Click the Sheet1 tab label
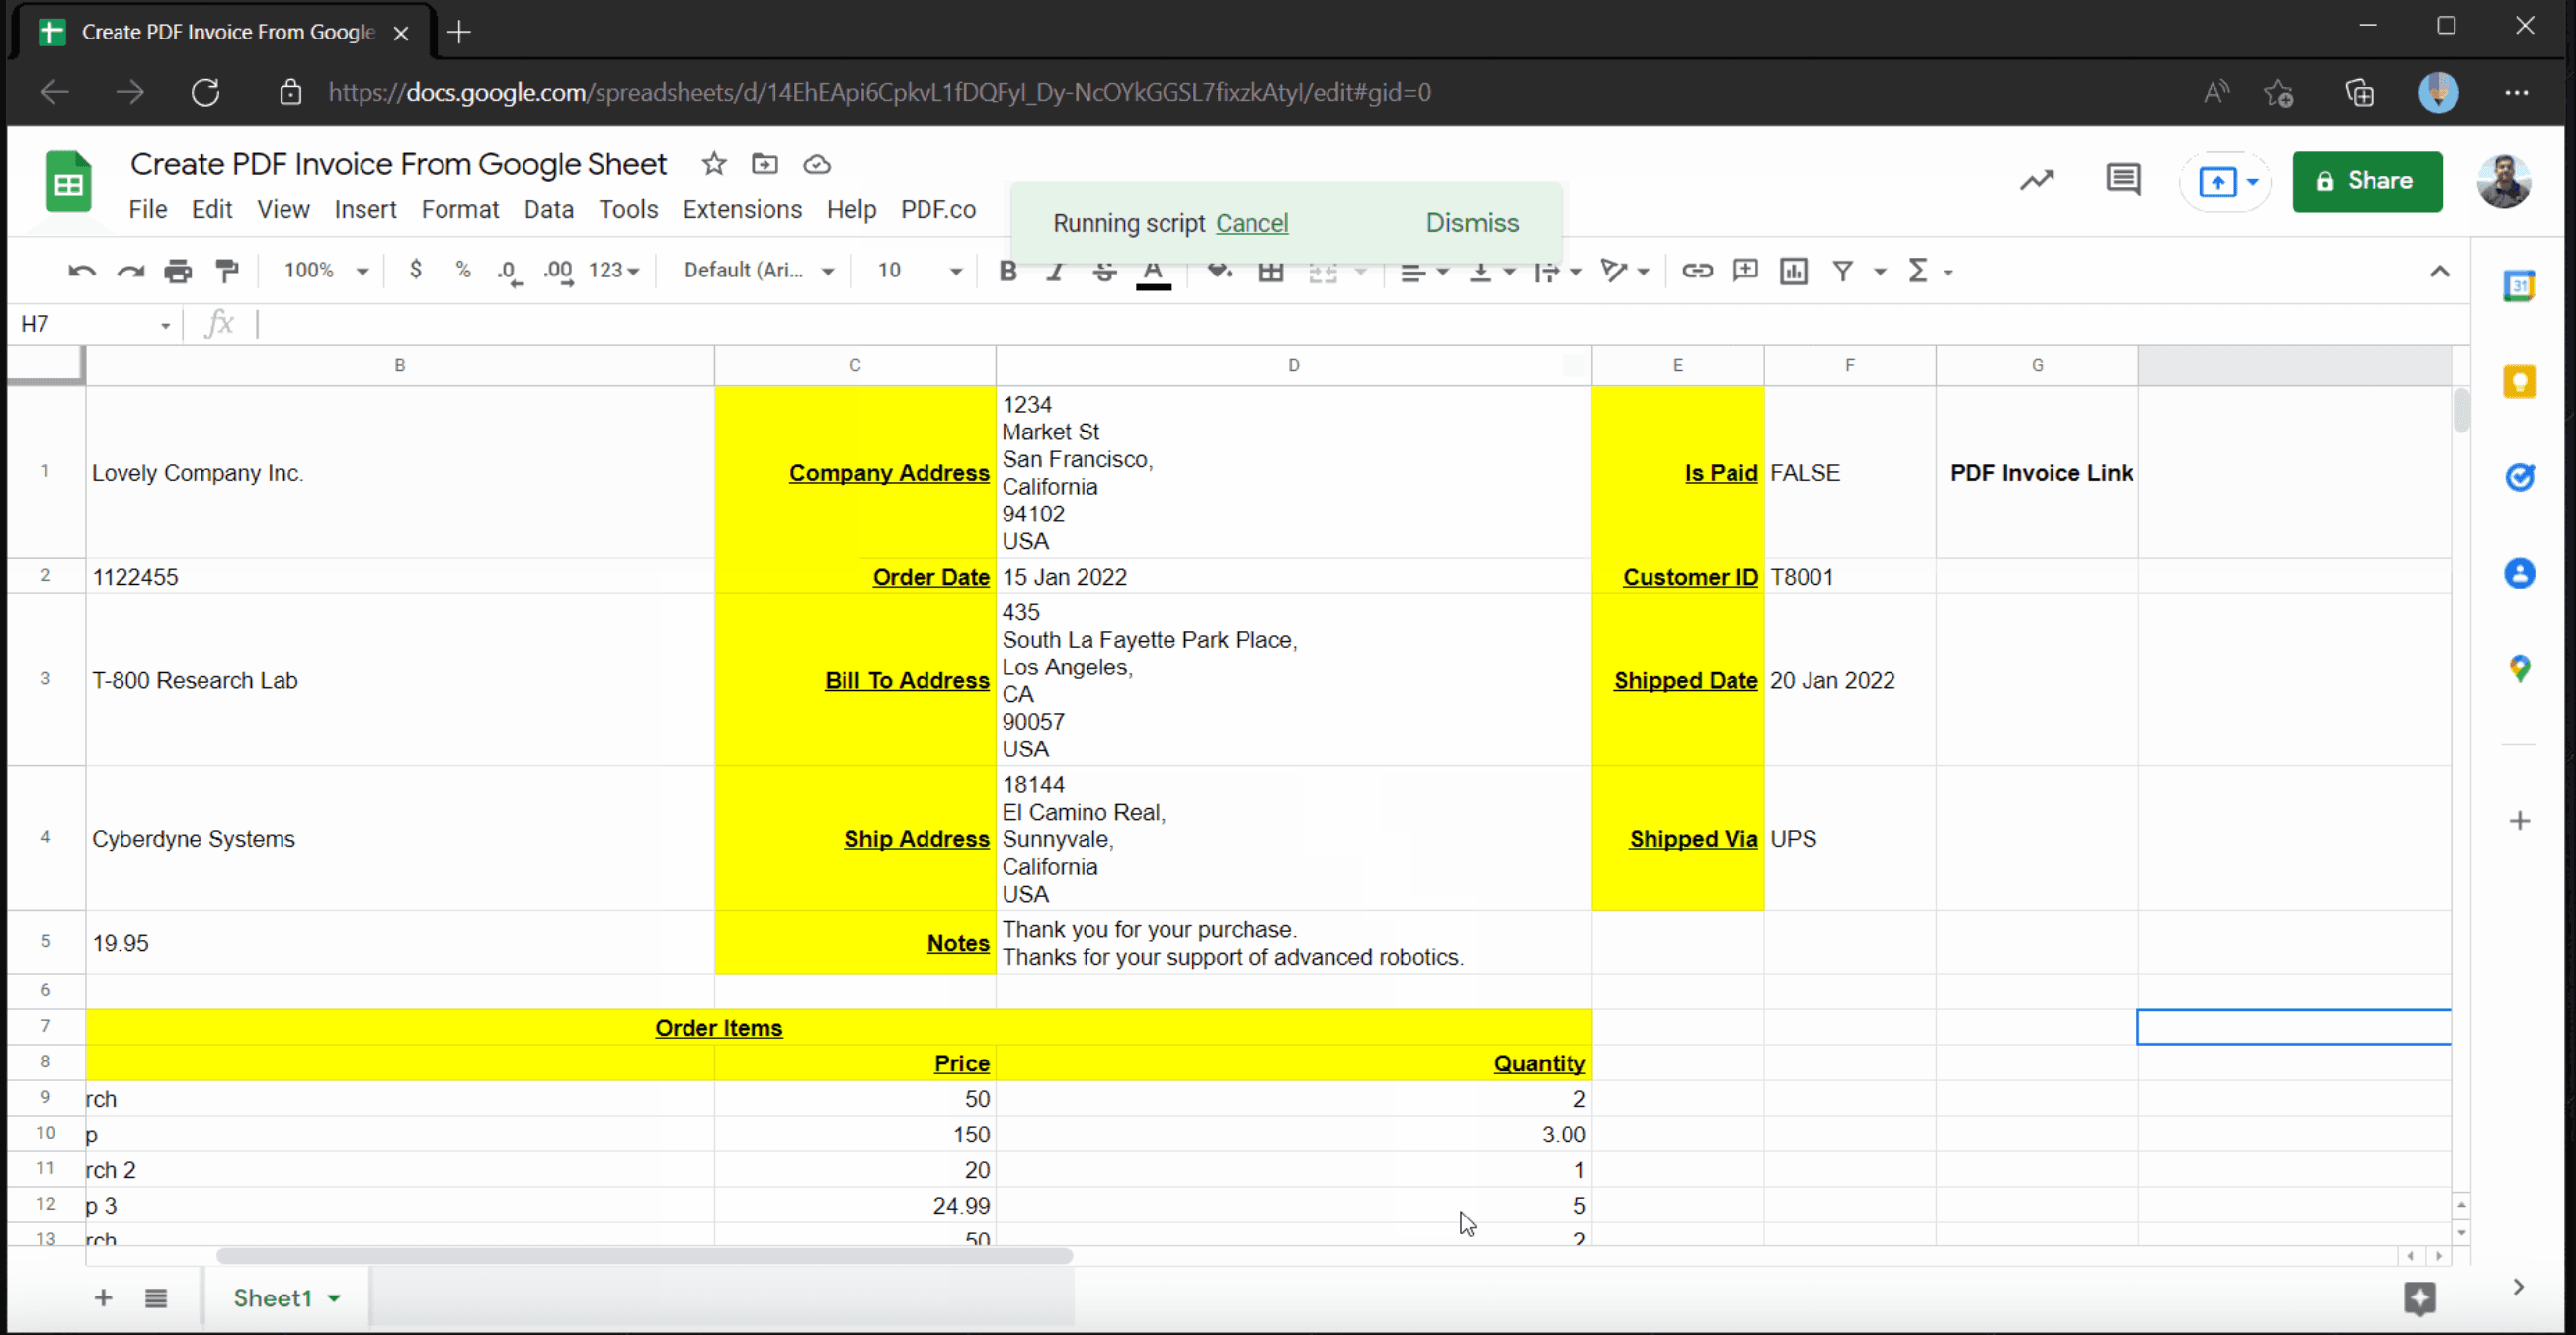Image resolution: width=2576 pixels, height=1335 pixels. coord(271,1297)
